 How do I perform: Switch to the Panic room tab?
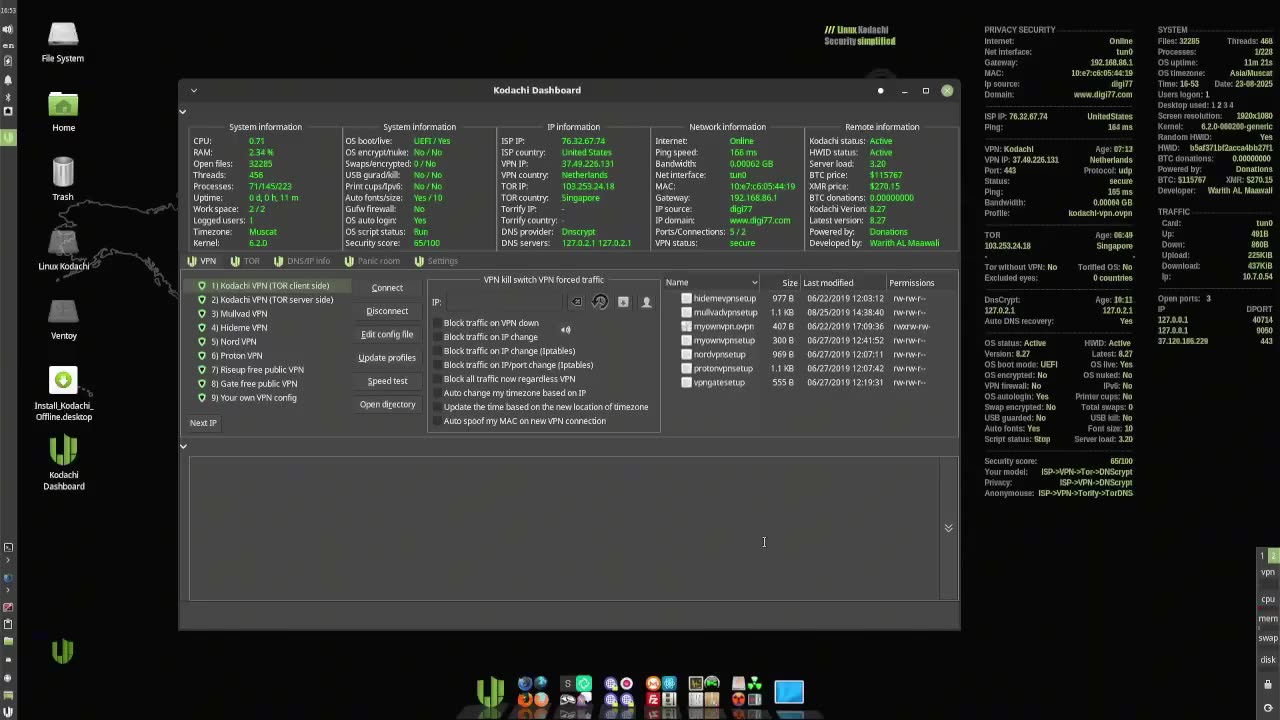click(372, 261)
